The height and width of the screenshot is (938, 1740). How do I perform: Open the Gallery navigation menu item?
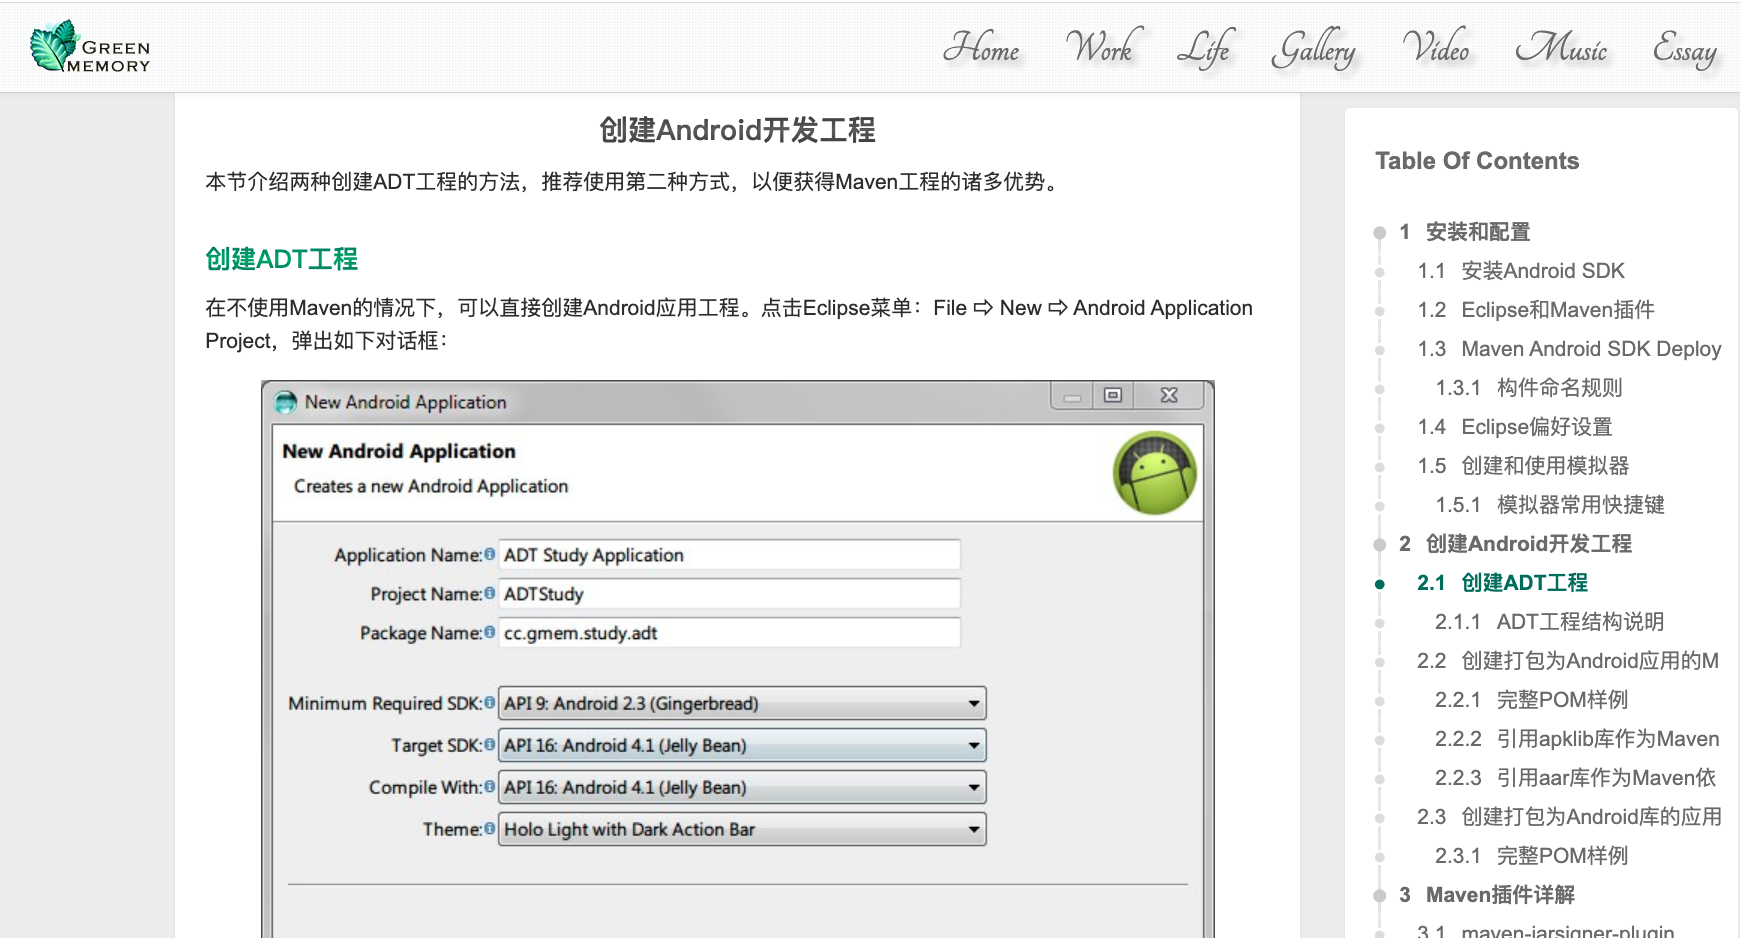click(1313, 48)
